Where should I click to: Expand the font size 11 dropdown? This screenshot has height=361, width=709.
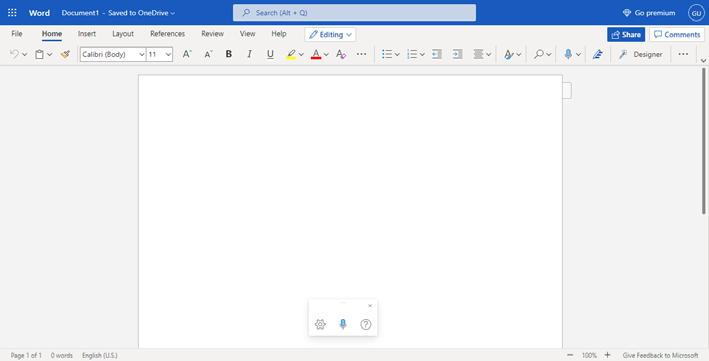[x=159, y=54]
